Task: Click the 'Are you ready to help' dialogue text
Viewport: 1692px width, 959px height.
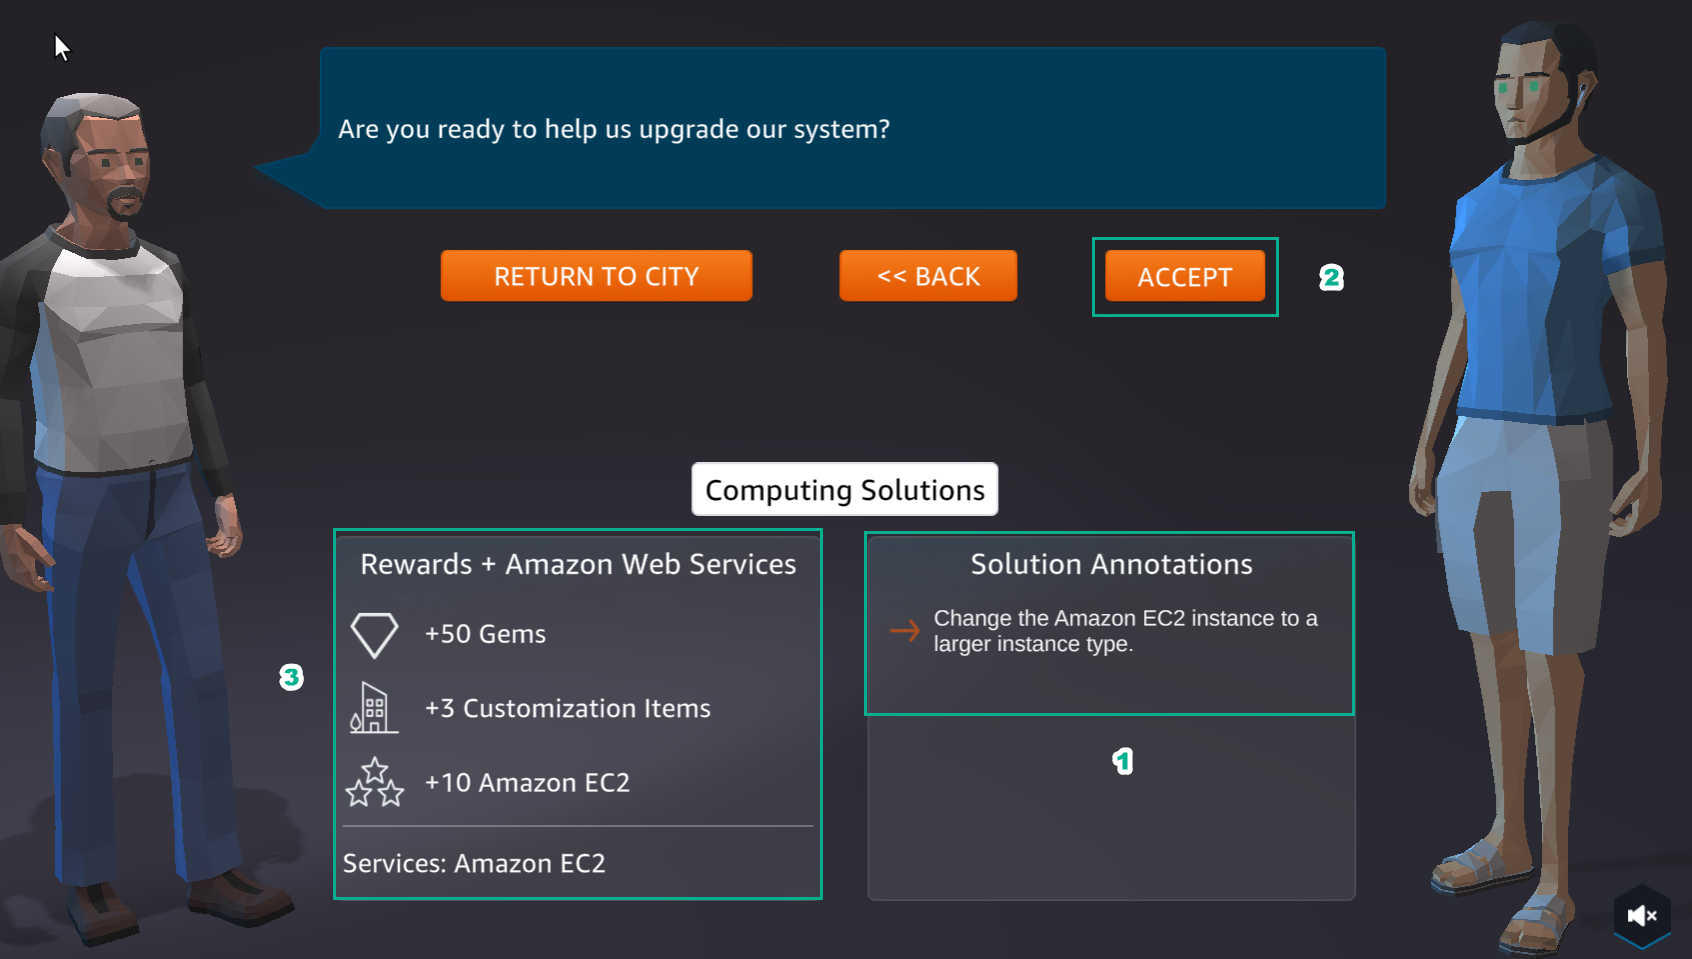Action: 614,129
